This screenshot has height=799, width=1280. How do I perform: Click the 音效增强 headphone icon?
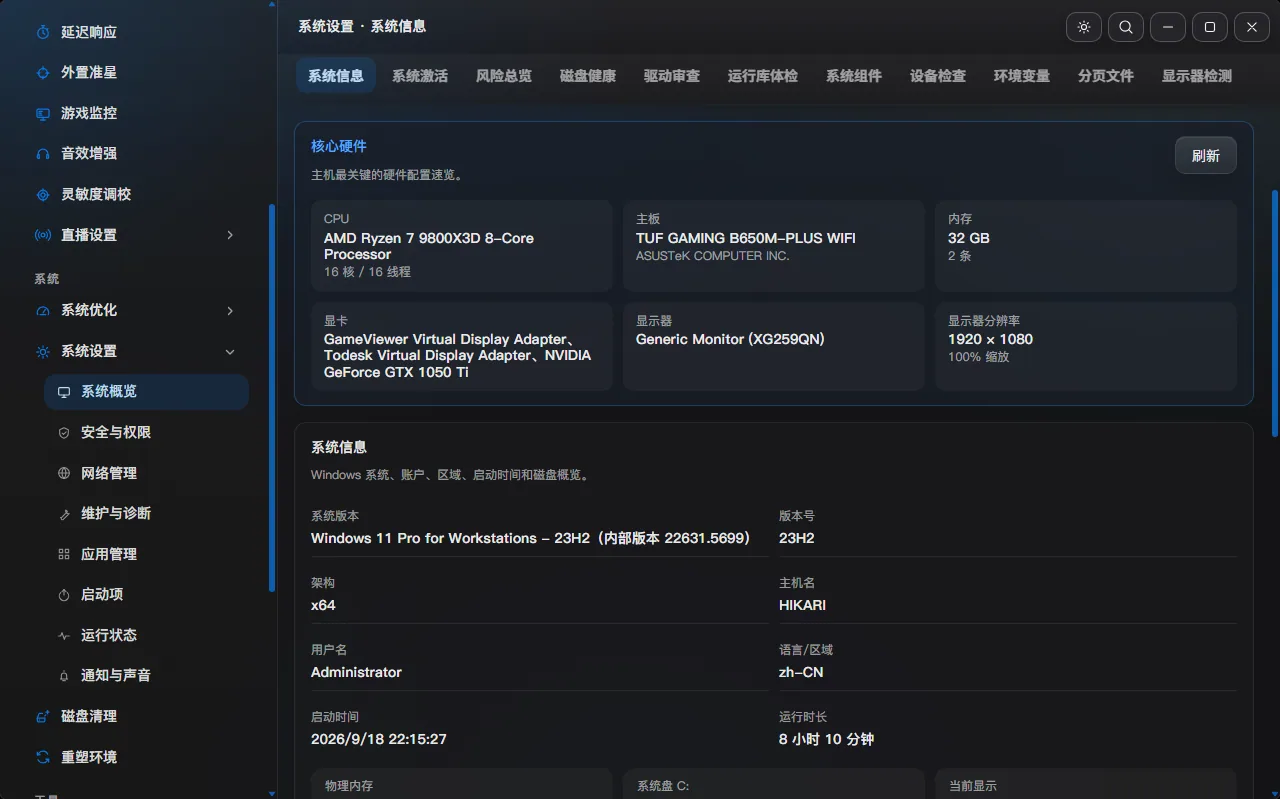[43, 154]
